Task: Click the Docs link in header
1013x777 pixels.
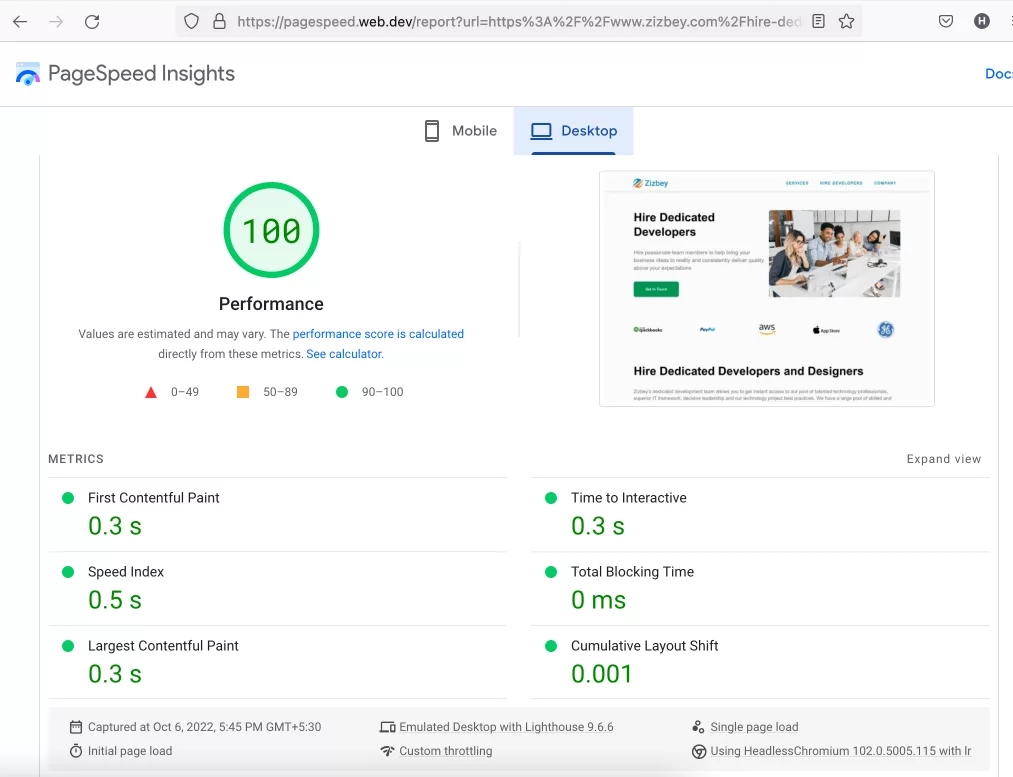Action: pyautogui.click(x=998, y=74)
